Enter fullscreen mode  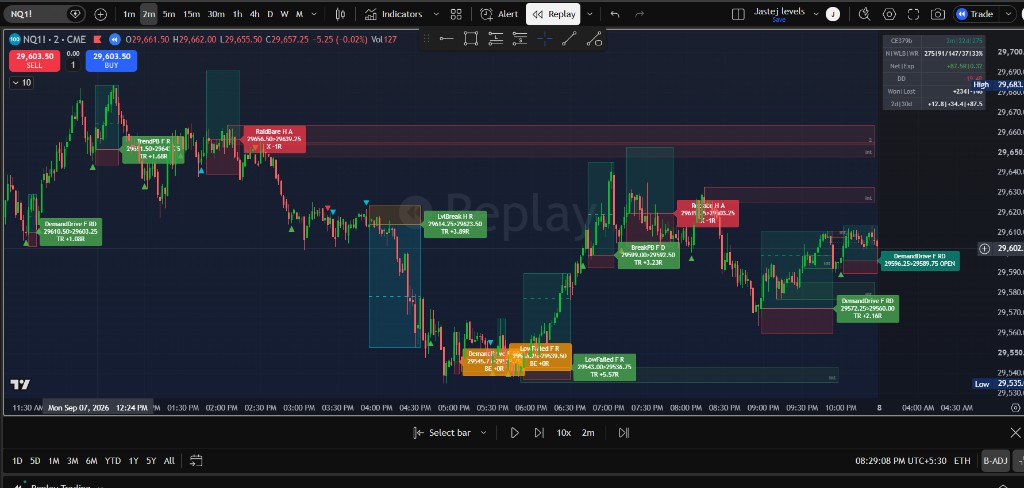(x=914, y=14)
